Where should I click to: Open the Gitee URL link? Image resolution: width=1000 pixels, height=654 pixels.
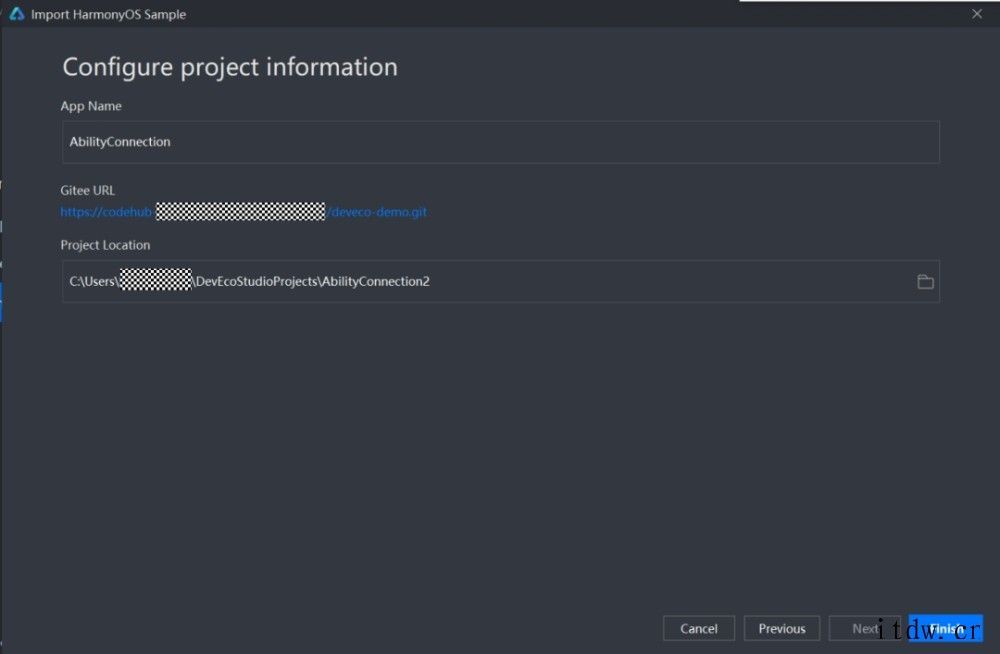point(244,212)
